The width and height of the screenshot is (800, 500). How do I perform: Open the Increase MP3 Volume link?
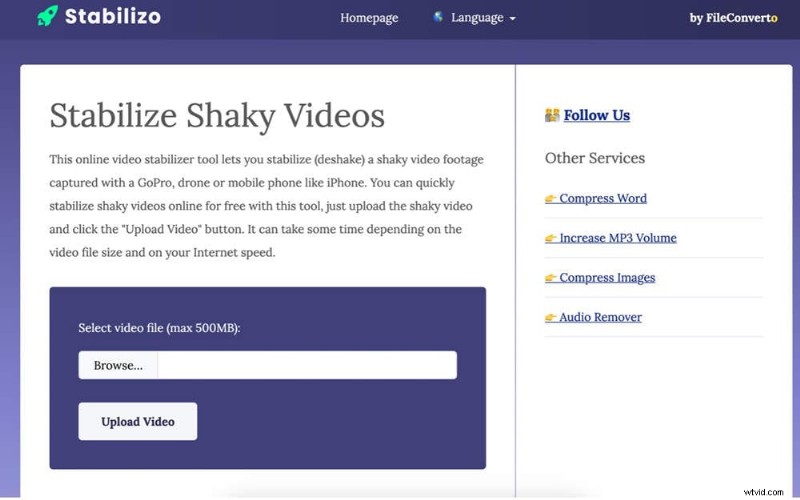pyautogui.click(x=618, y=238)
